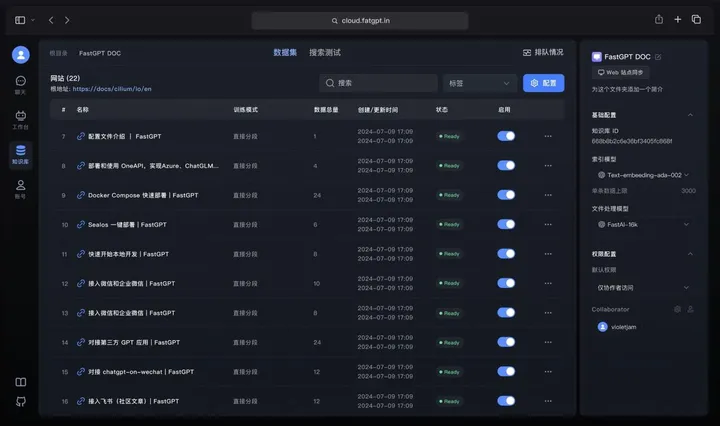
Task: Click the browser address bar
Action: tap(360, 21)
